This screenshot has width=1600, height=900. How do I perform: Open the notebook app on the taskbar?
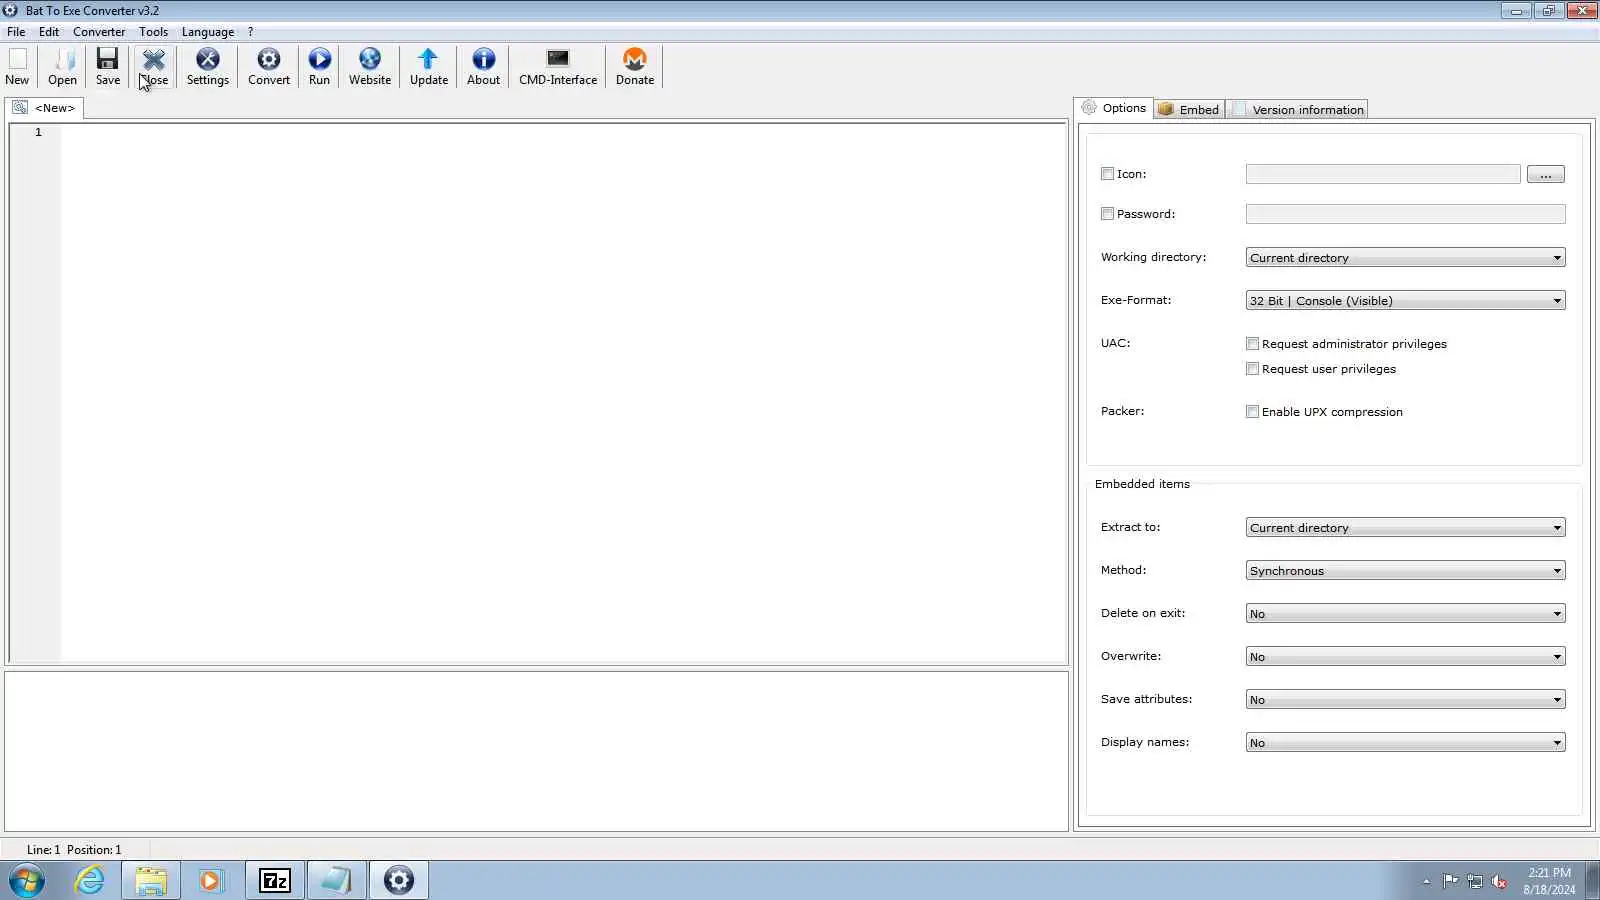pyautogui.click(x=336, y=881)
